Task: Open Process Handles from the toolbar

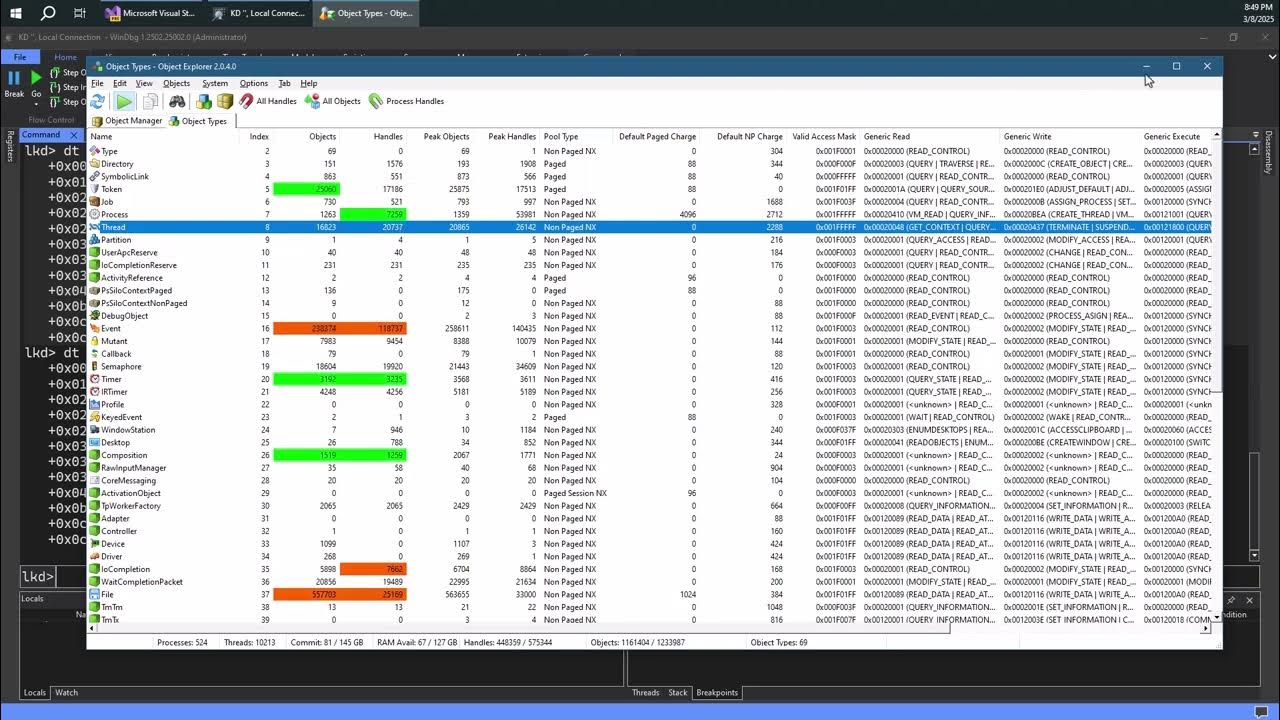Action: click(x=406, y=101)
